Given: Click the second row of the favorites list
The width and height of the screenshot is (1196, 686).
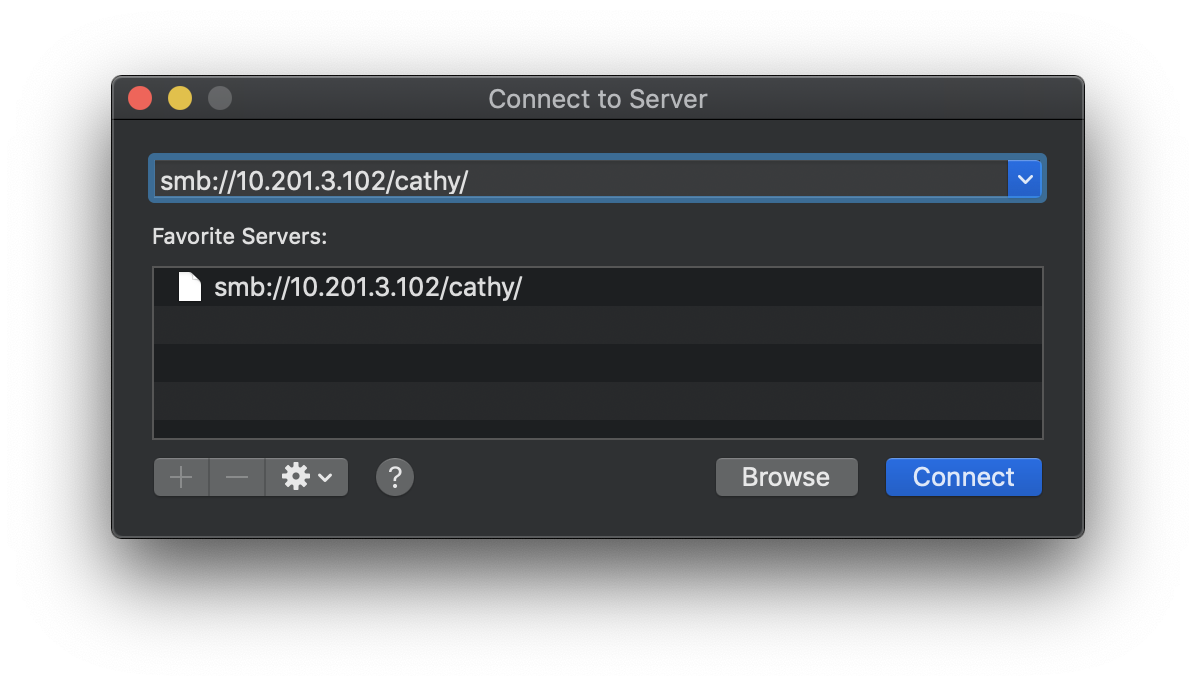Looking at the screenshot, I should [x=598, y=325].
